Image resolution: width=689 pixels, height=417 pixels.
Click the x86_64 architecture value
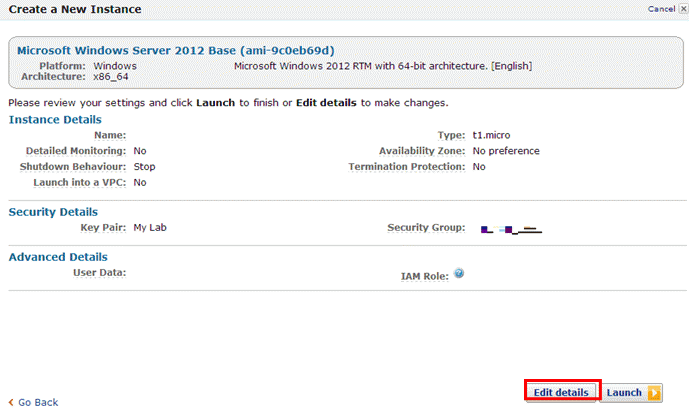pos(111,77)
